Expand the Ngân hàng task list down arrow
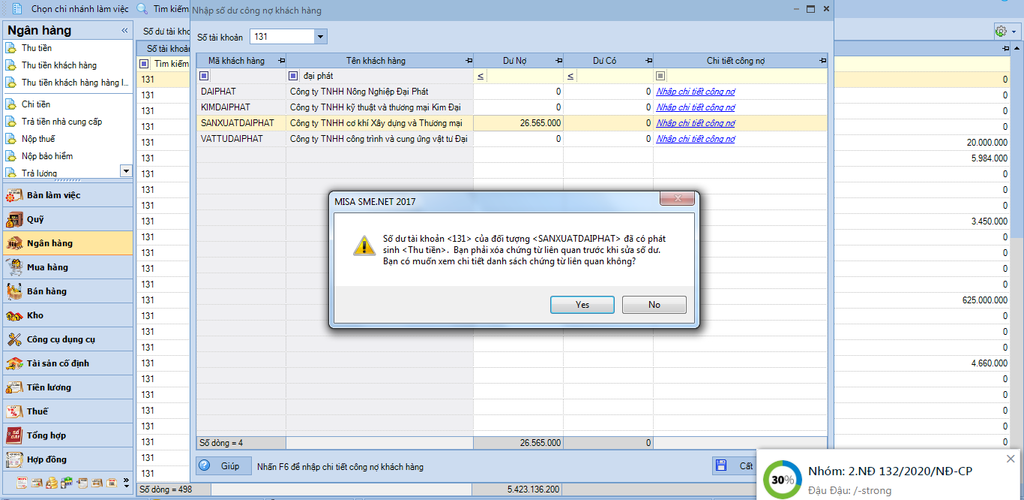The height and width of the screenshot is (500, 1024). [125, 170]
